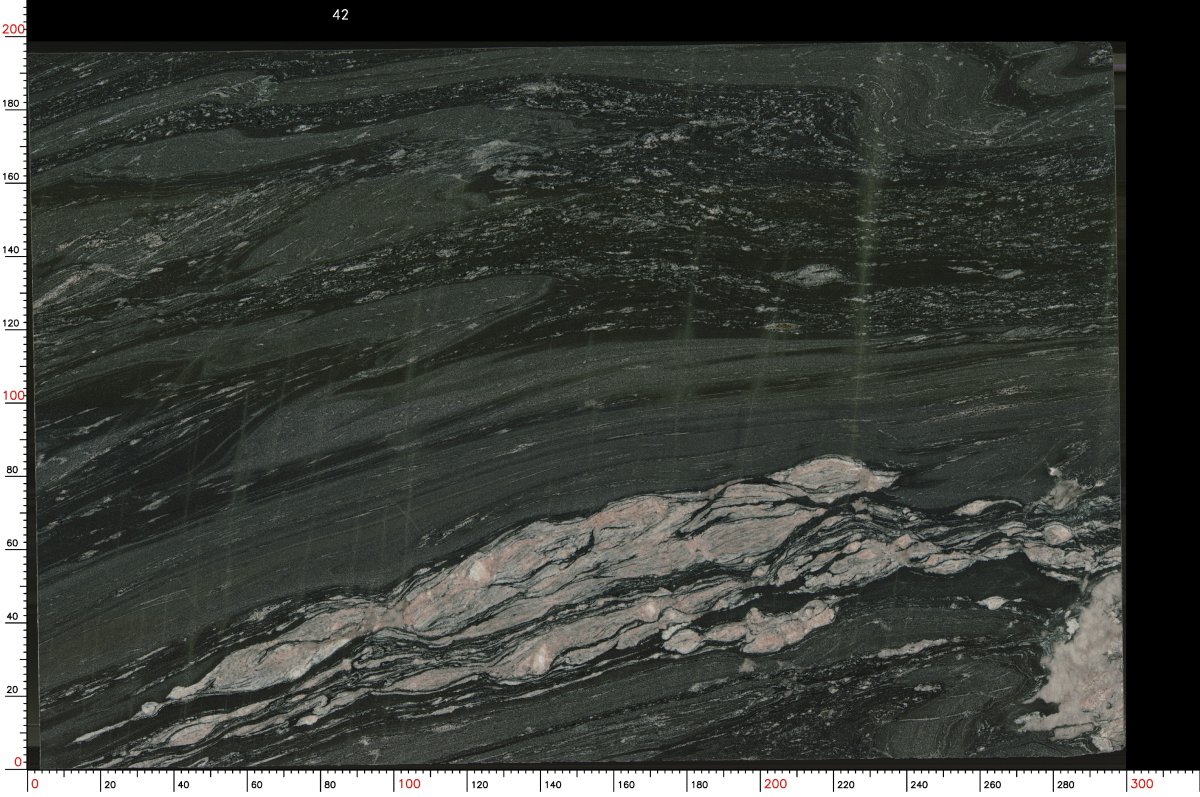Click the dark green stone slab image

[x=576, y=405]
